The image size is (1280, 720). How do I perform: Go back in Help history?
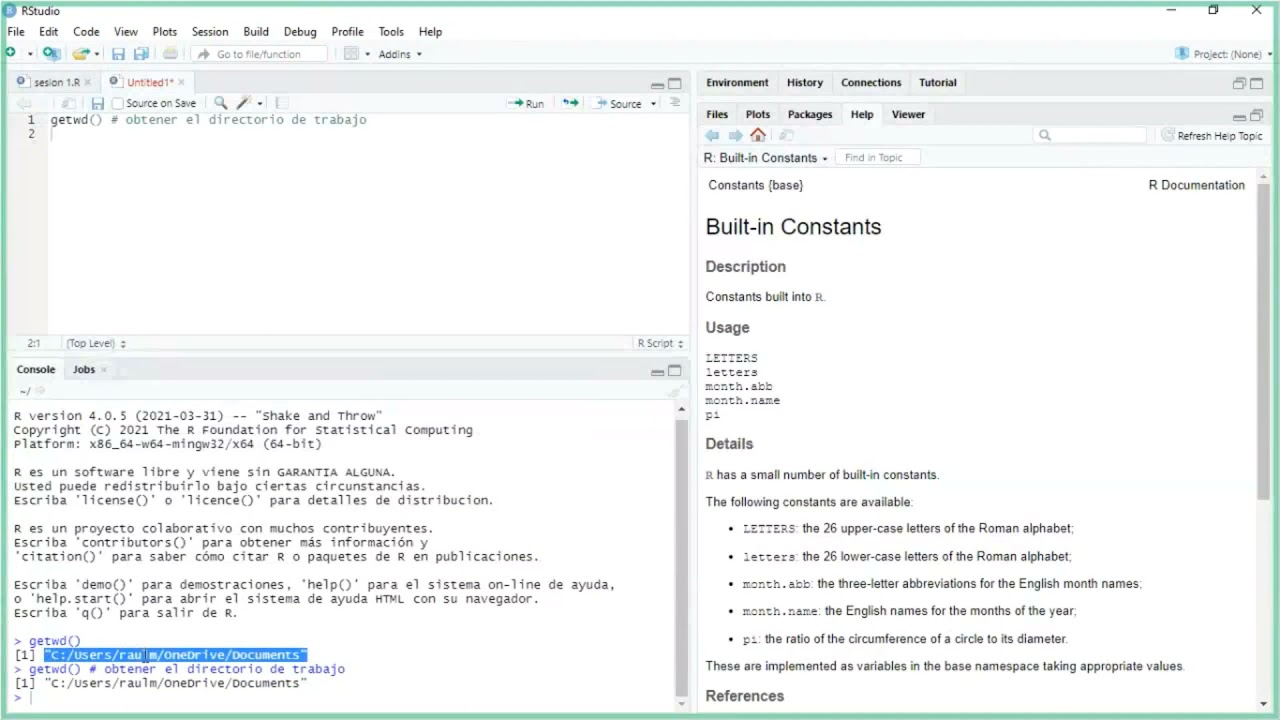[x=713, y=135]
